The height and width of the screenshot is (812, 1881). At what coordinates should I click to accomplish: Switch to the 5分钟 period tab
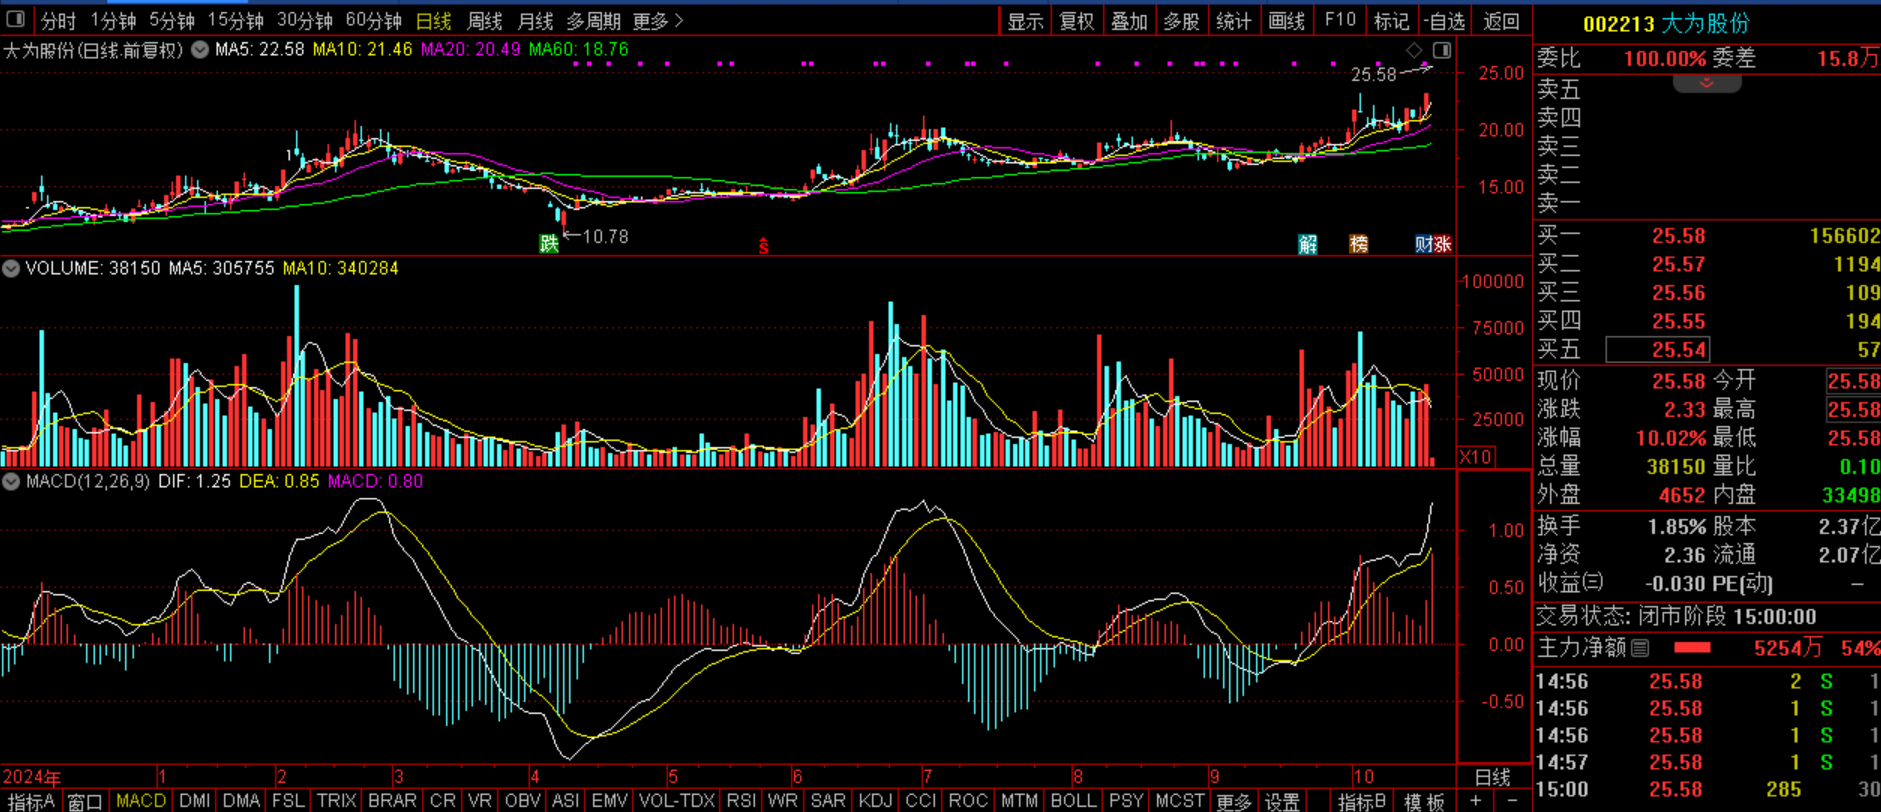171,20
